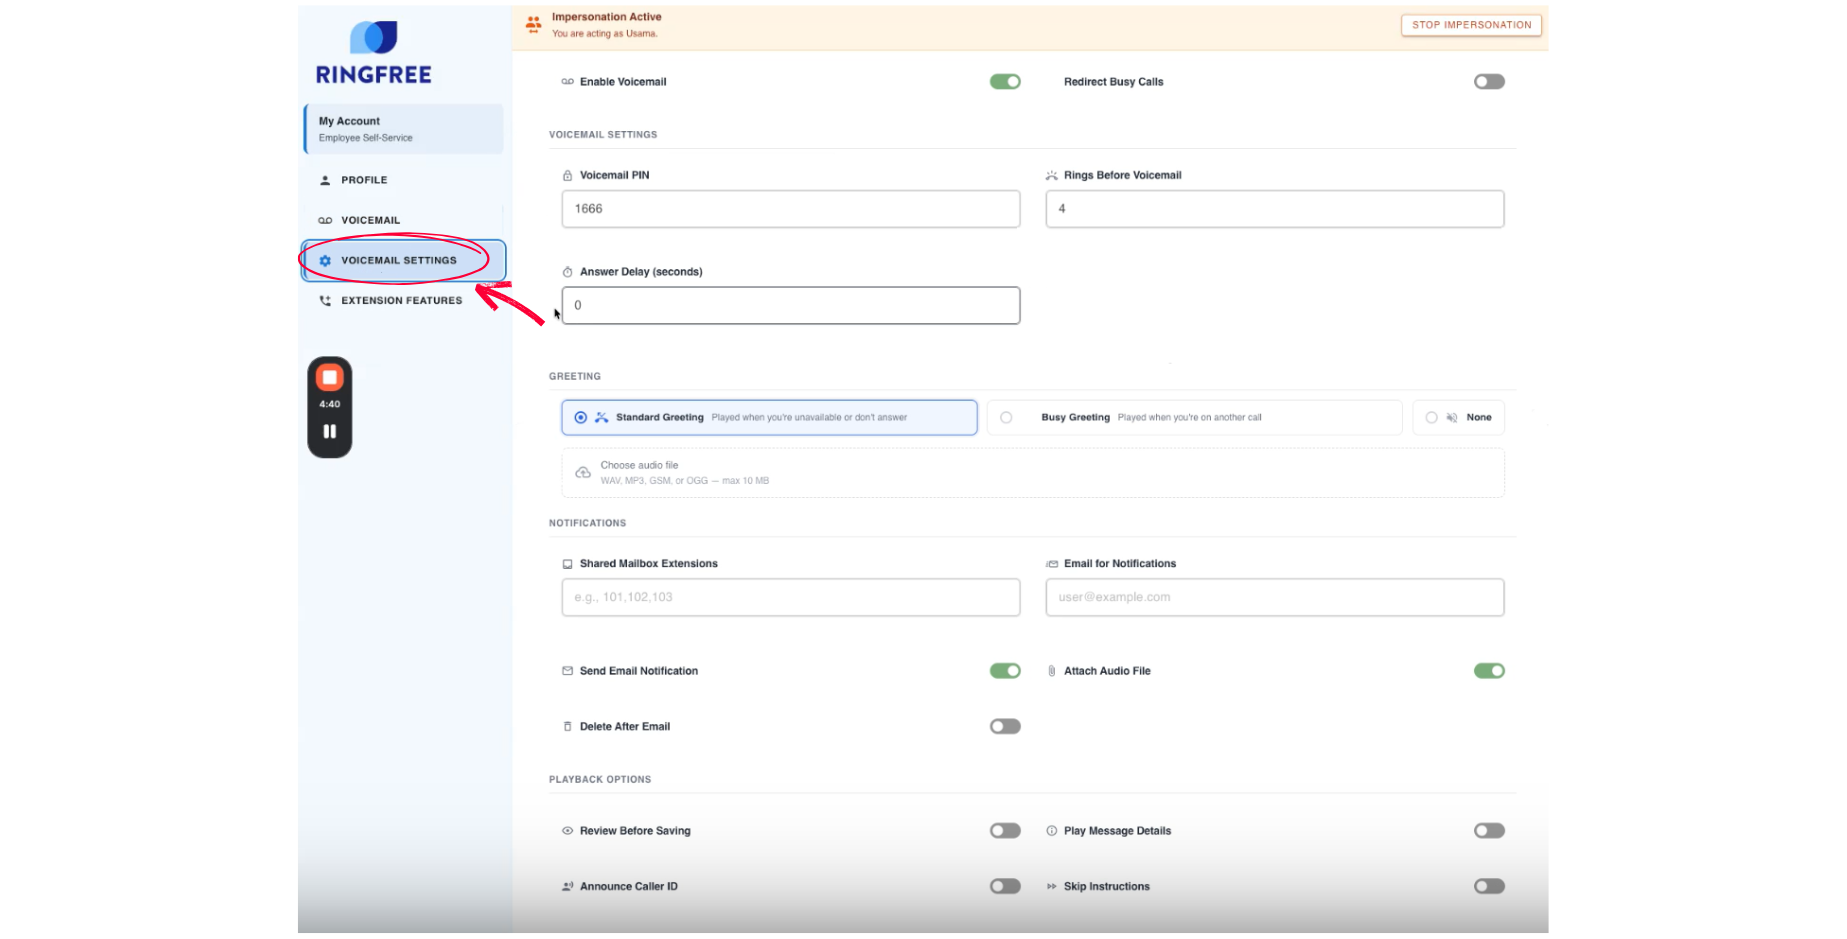The image size is (1847, 939).
Task: Click the Stop Impersonation button
Action: click(1470, 25)
